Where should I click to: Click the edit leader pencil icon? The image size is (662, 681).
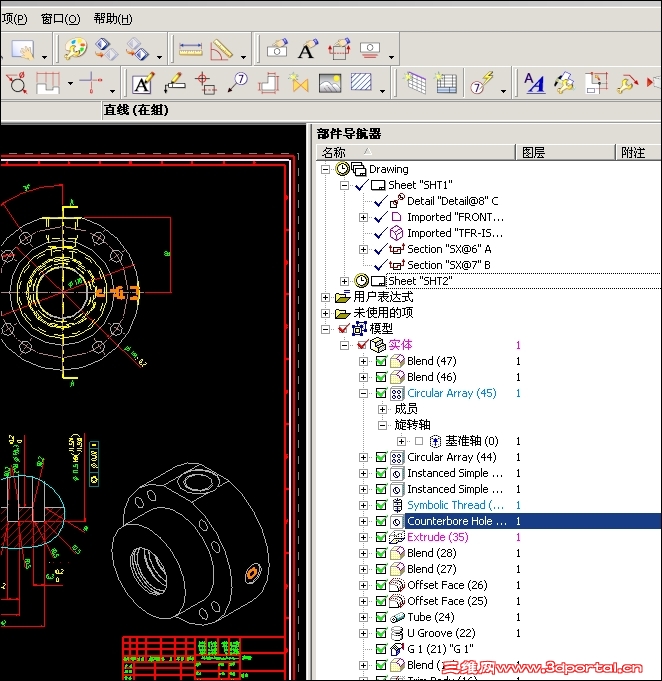tap(175, 83)
